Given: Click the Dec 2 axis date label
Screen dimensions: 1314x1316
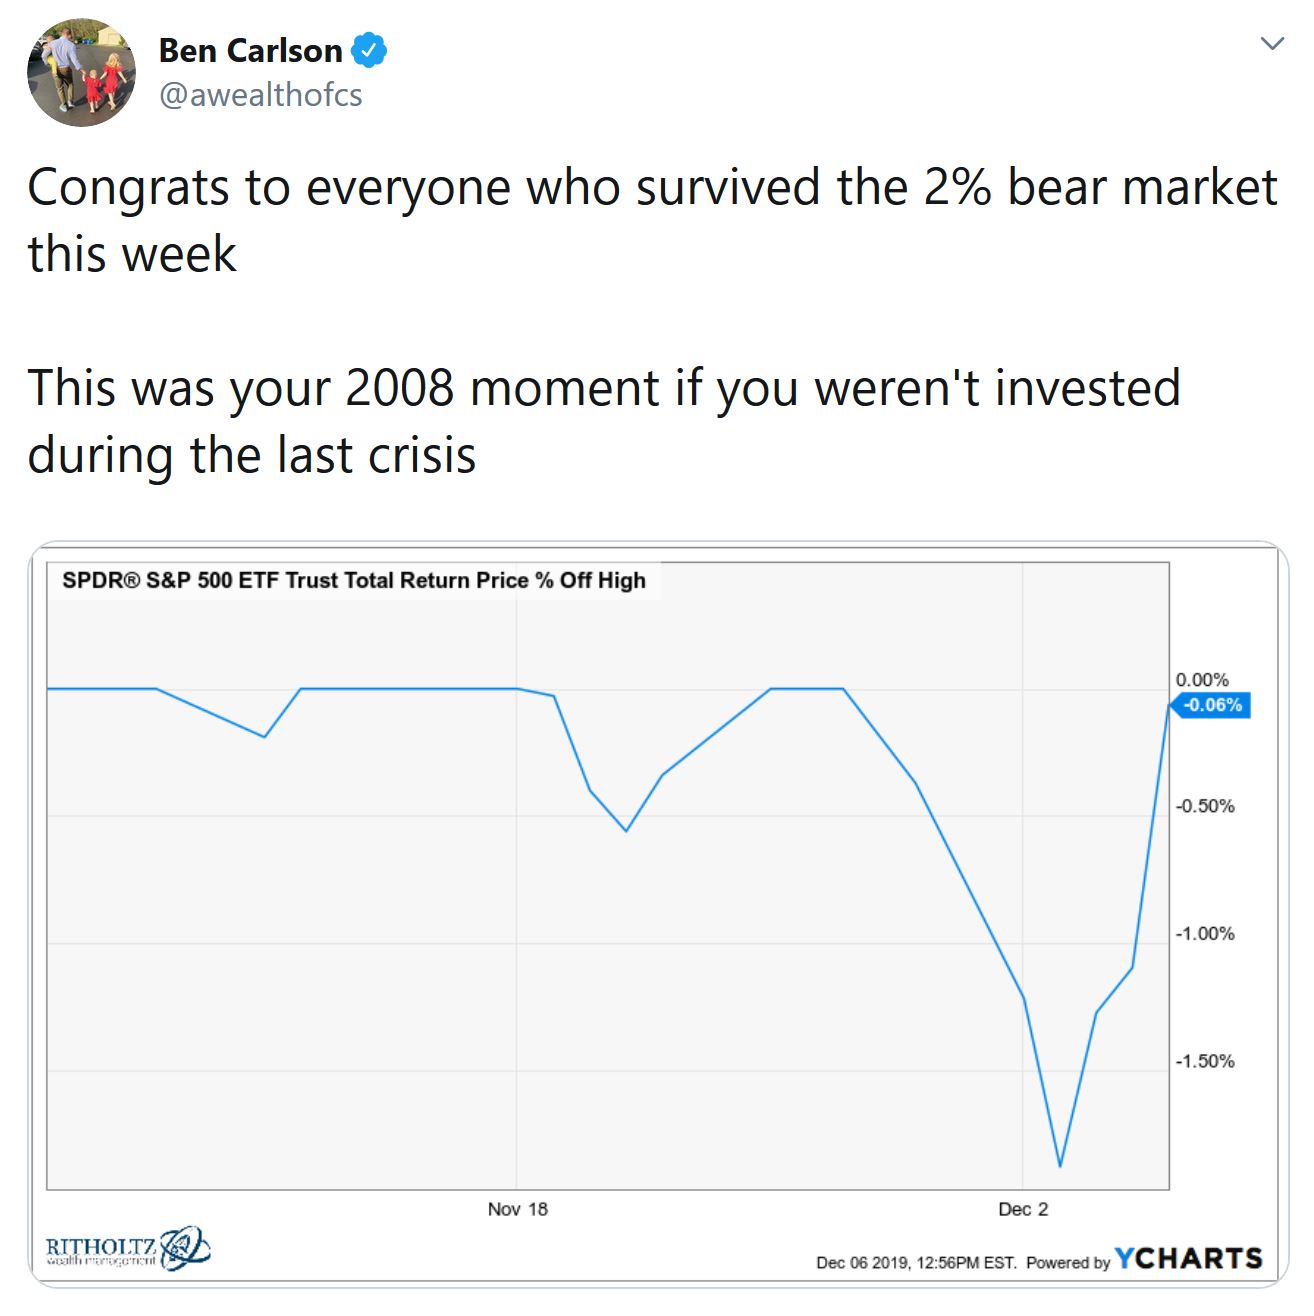Looking at the screenshot, I should (1023, 1209).
